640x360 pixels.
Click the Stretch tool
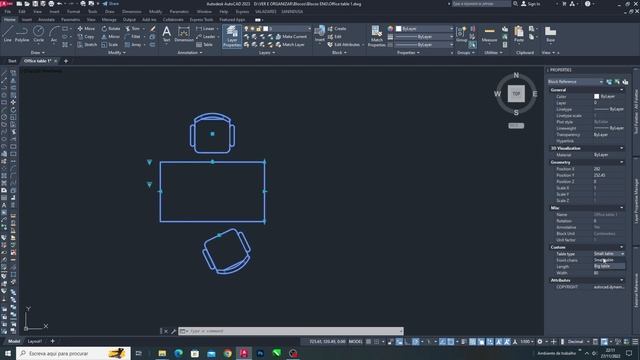point(87,44)
